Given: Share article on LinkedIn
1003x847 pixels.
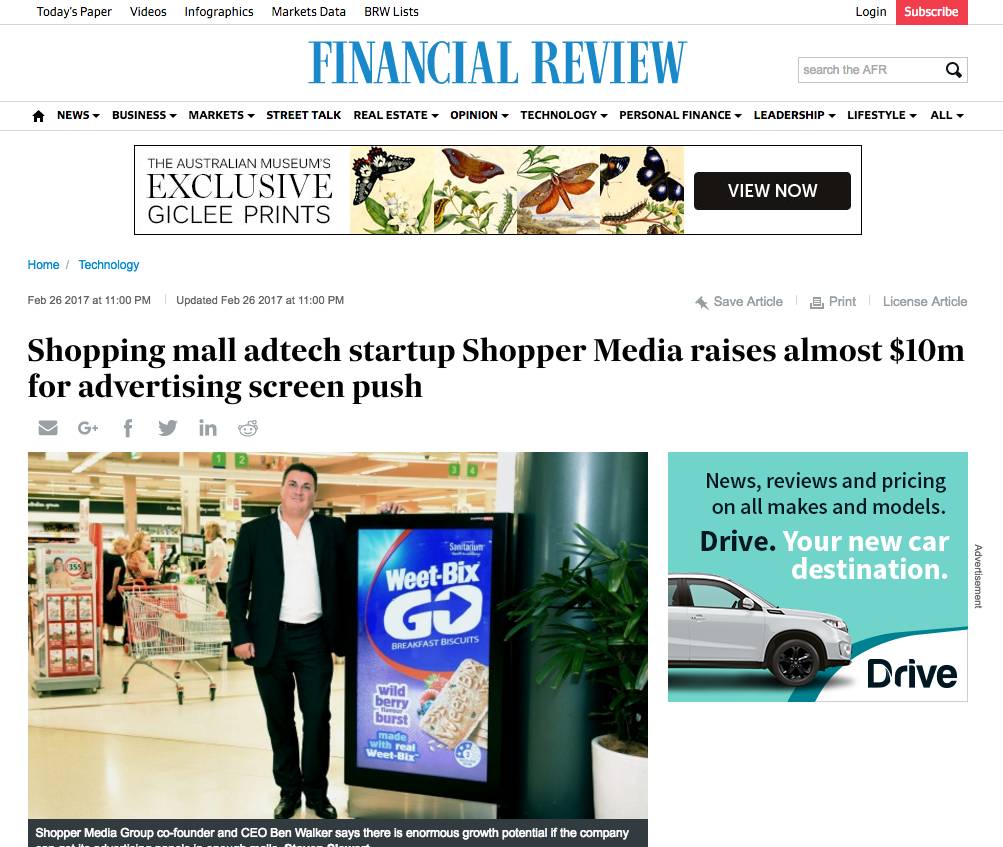Looking at the screenshot, I should coord(207,428).
